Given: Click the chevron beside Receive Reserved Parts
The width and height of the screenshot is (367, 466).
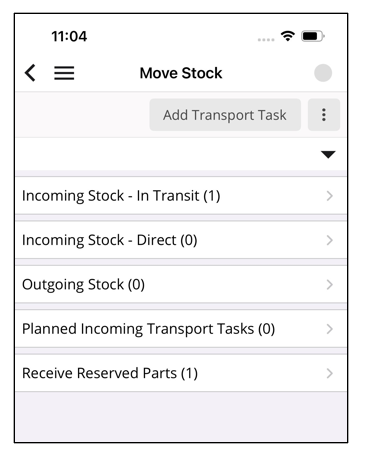Looking at the screenshot, I should click(329, 373).
